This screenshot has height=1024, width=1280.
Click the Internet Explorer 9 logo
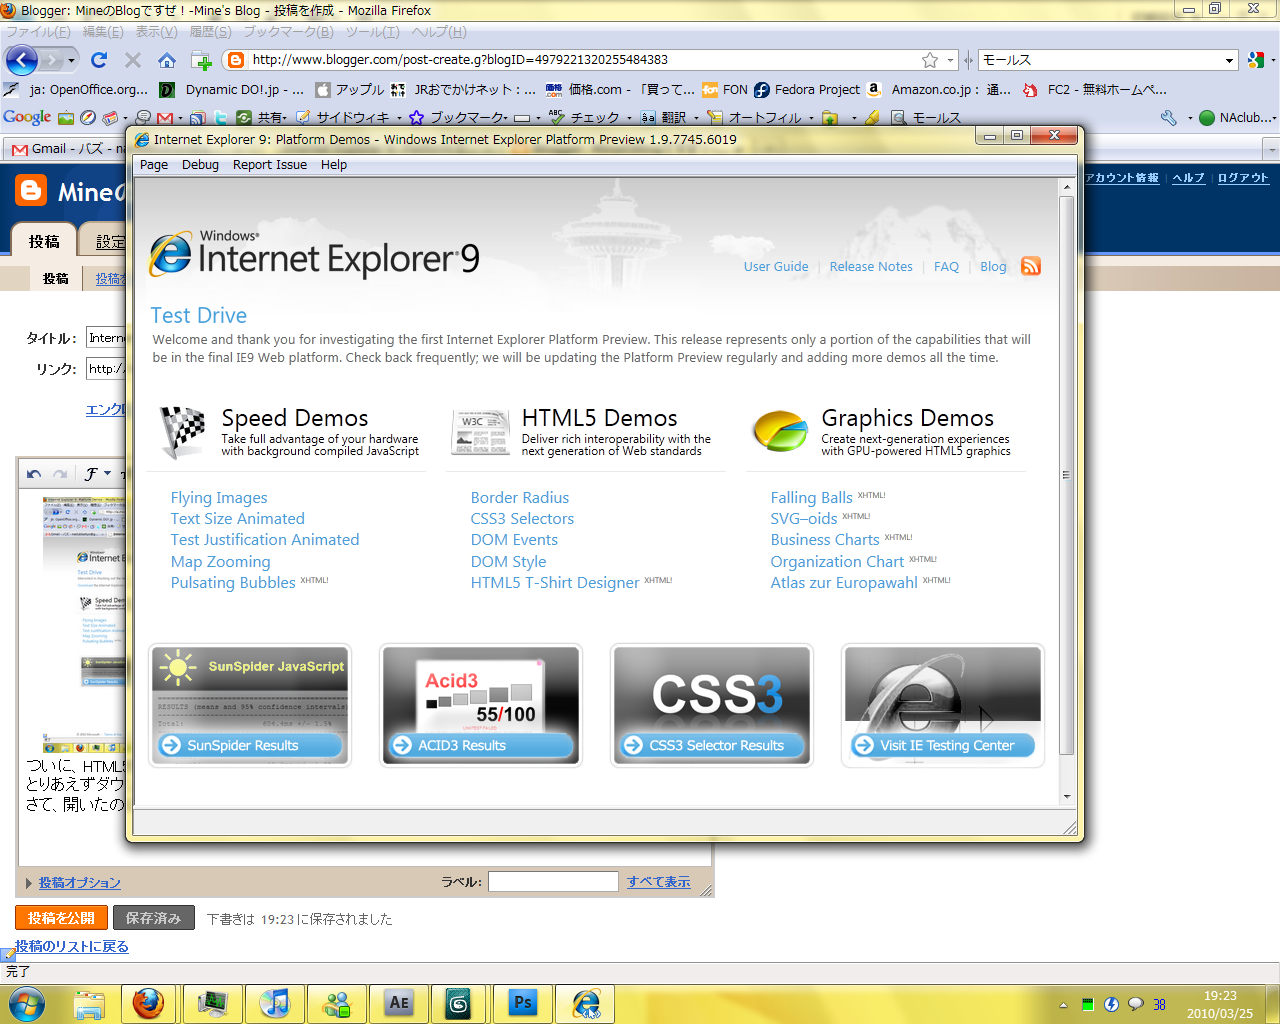click(x=314, y=254)
